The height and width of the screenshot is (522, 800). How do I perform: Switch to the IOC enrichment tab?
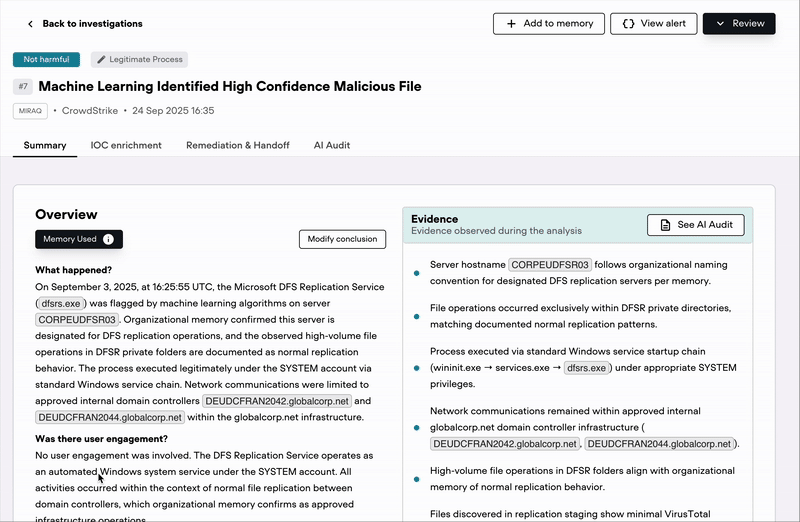point(126,145)
